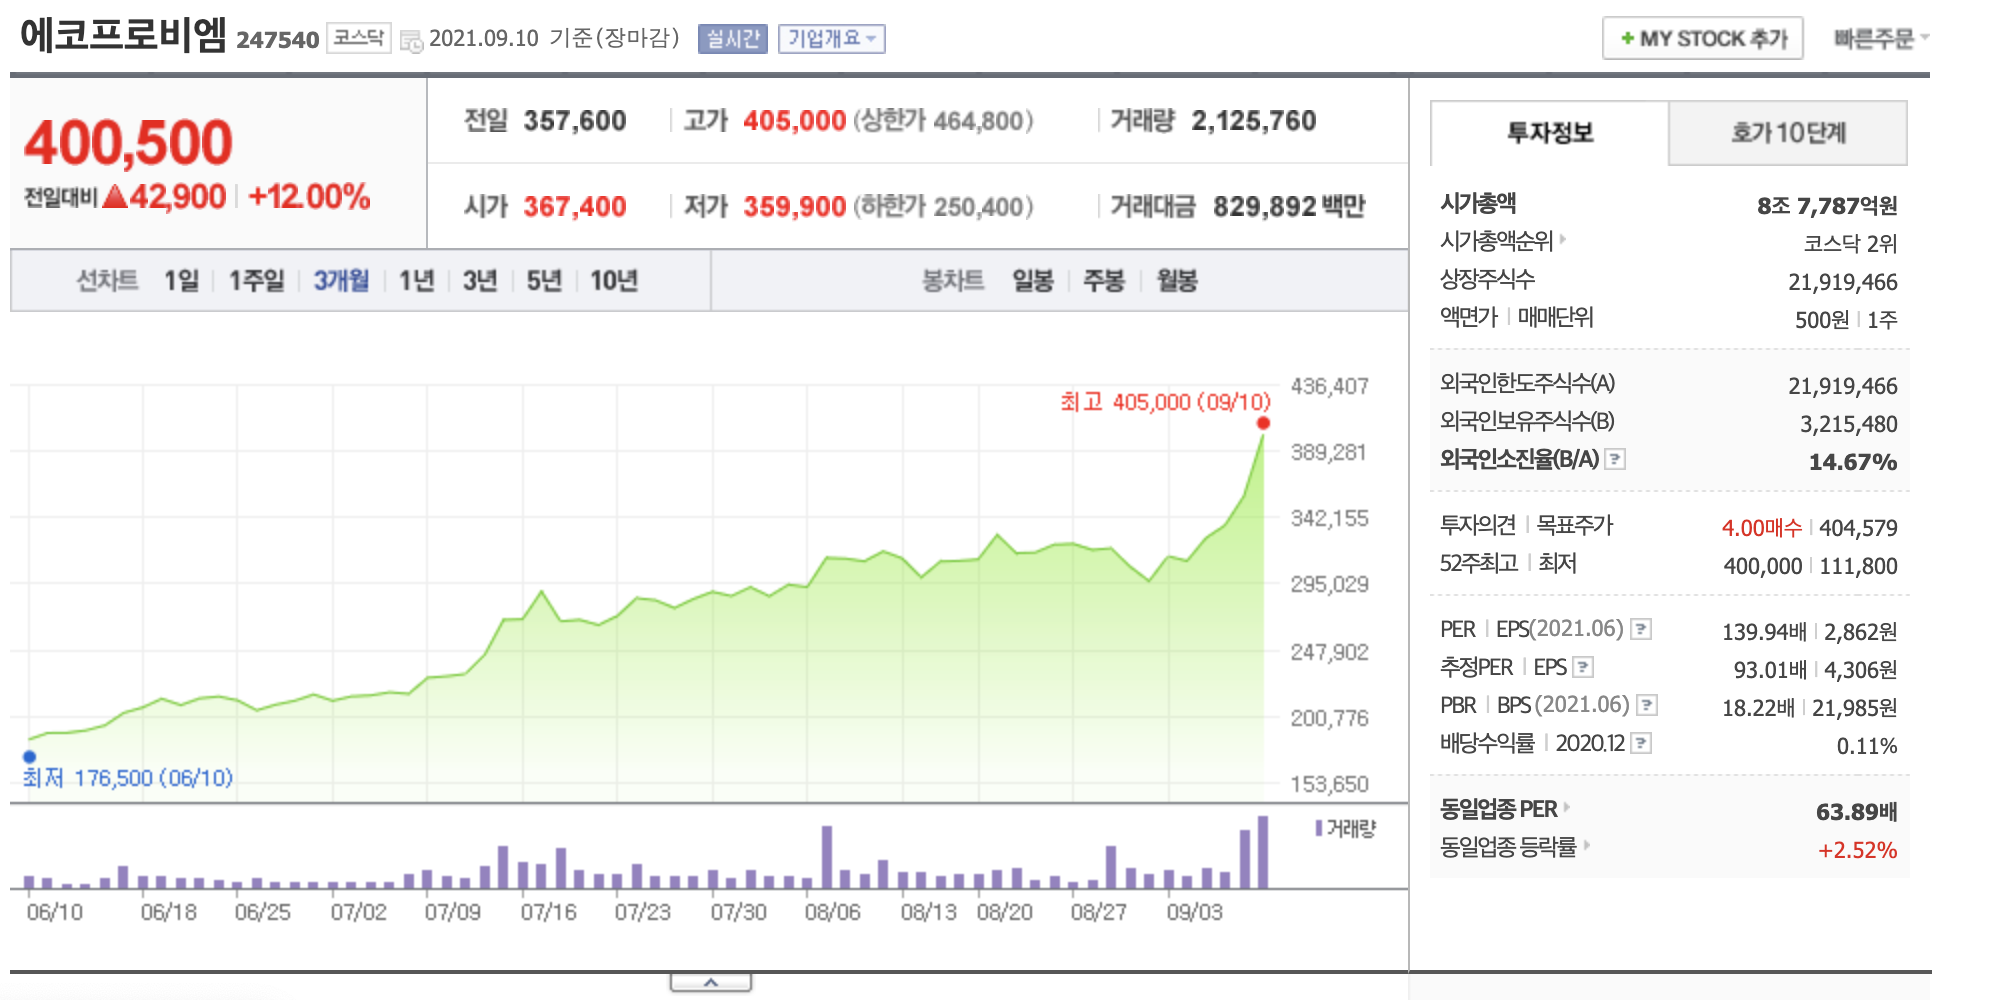Show the 주봉 candlestick chart
2002x1000 pixels.
[x=1104, y=281]
